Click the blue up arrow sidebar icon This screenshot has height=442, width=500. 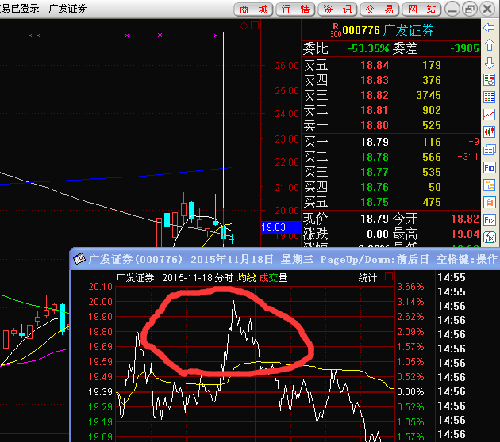tap(489, 45)
